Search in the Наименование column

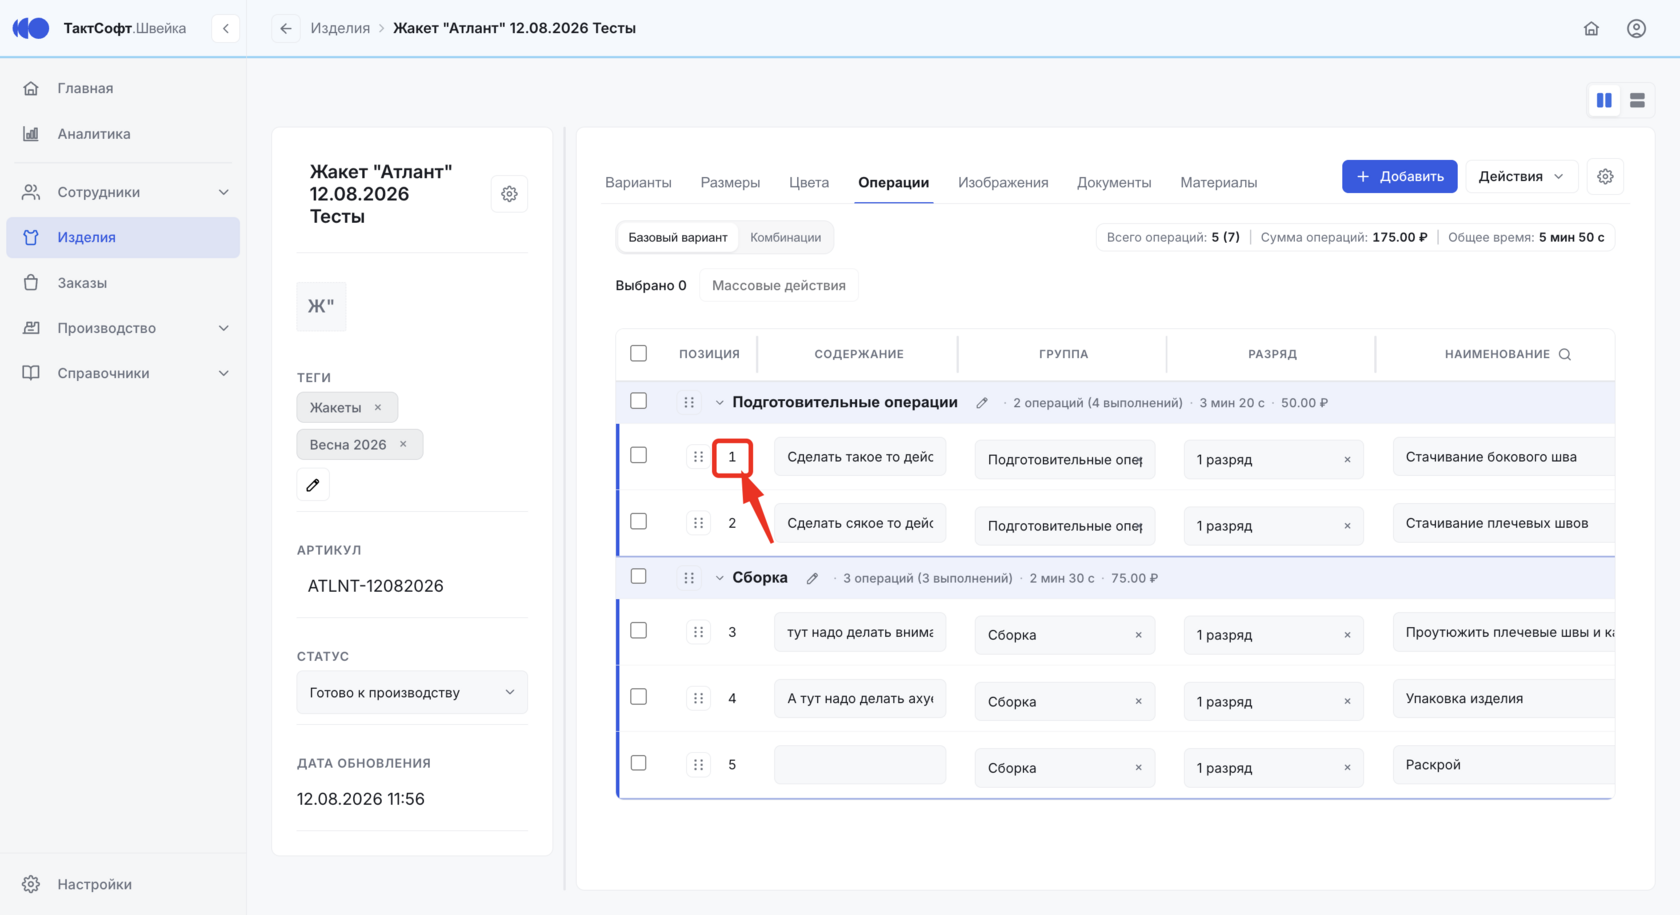pos(1565,354)
